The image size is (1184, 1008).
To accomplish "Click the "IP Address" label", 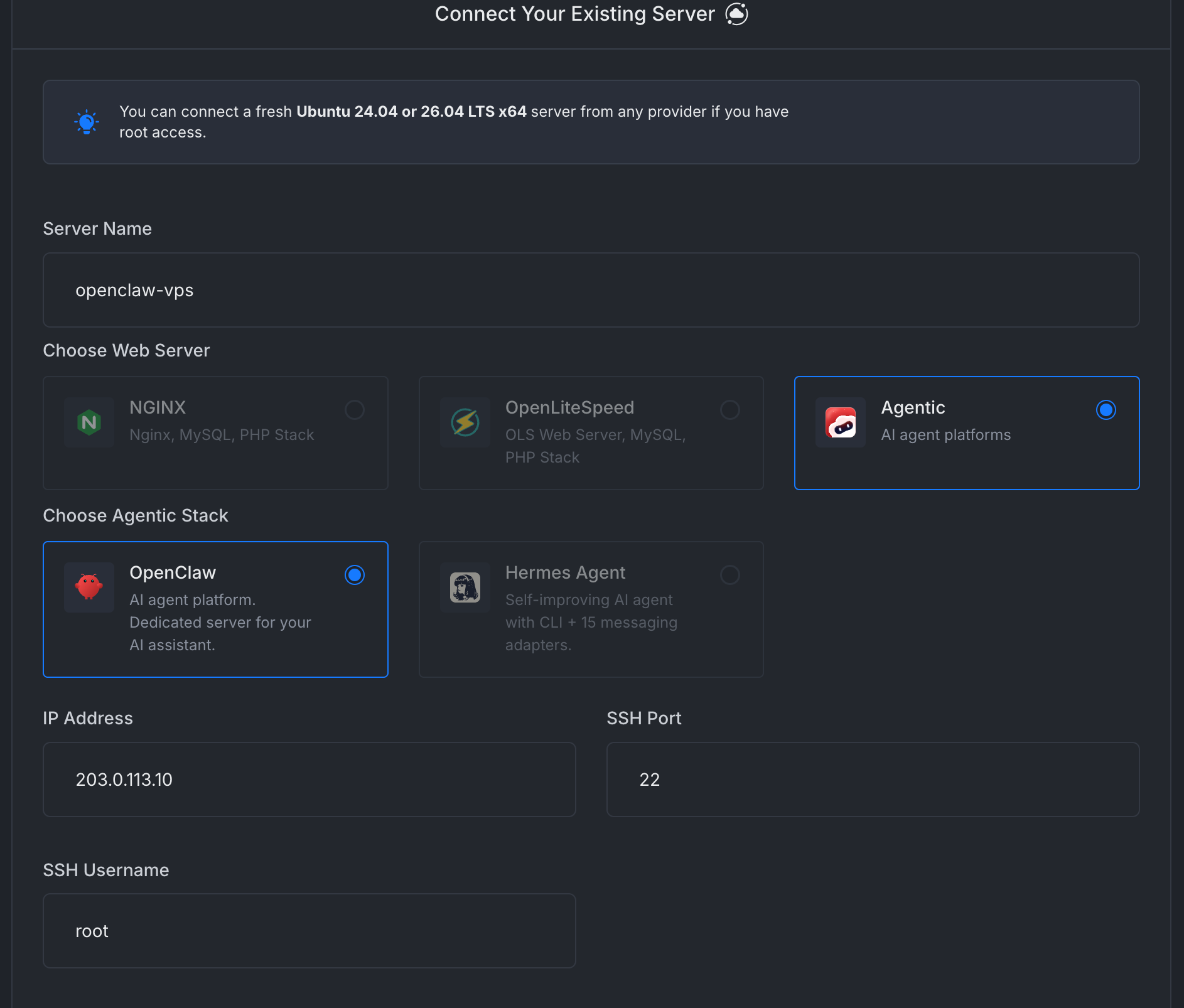I will 88,718.
